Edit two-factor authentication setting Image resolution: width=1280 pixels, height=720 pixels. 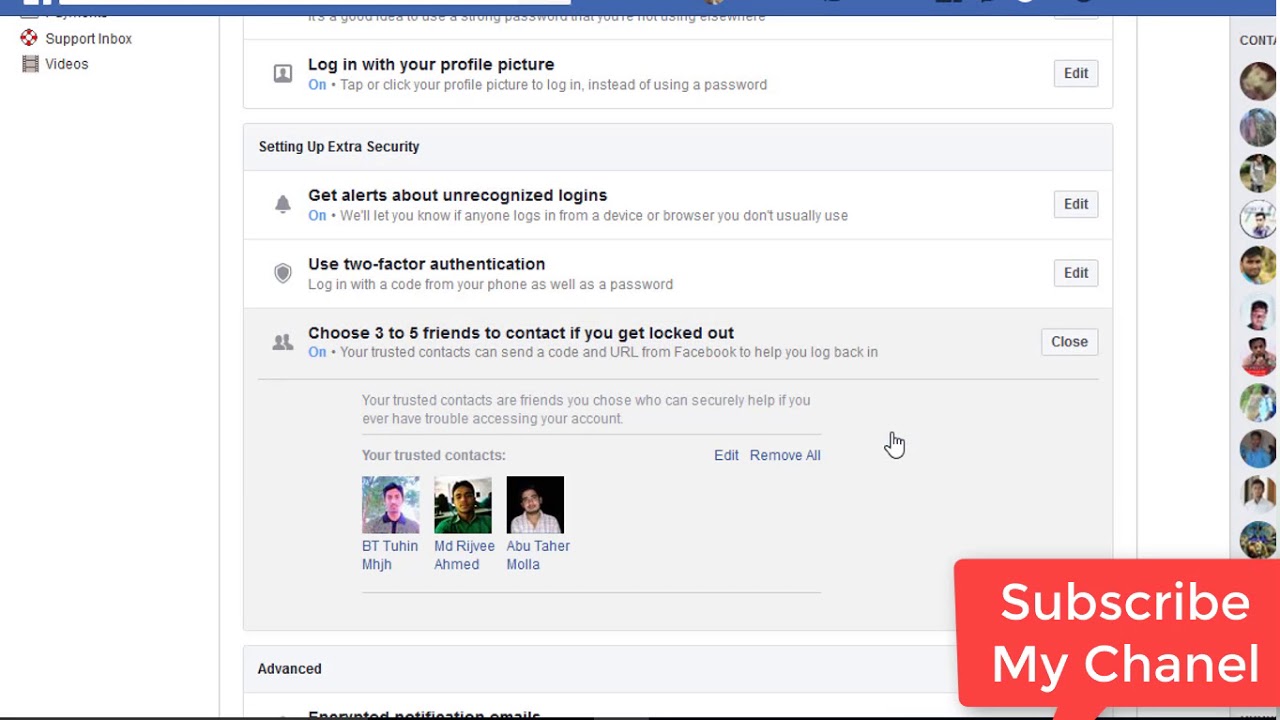click(1076, 273)
